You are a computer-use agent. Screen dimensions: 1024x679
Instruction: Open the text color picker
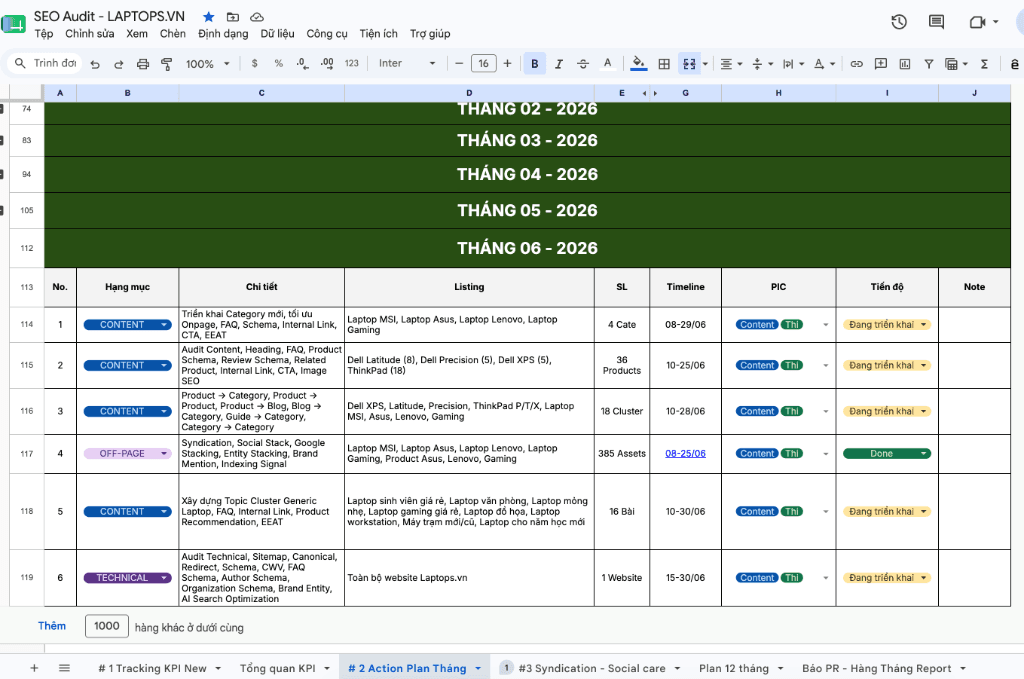click(x=607, y=63)
